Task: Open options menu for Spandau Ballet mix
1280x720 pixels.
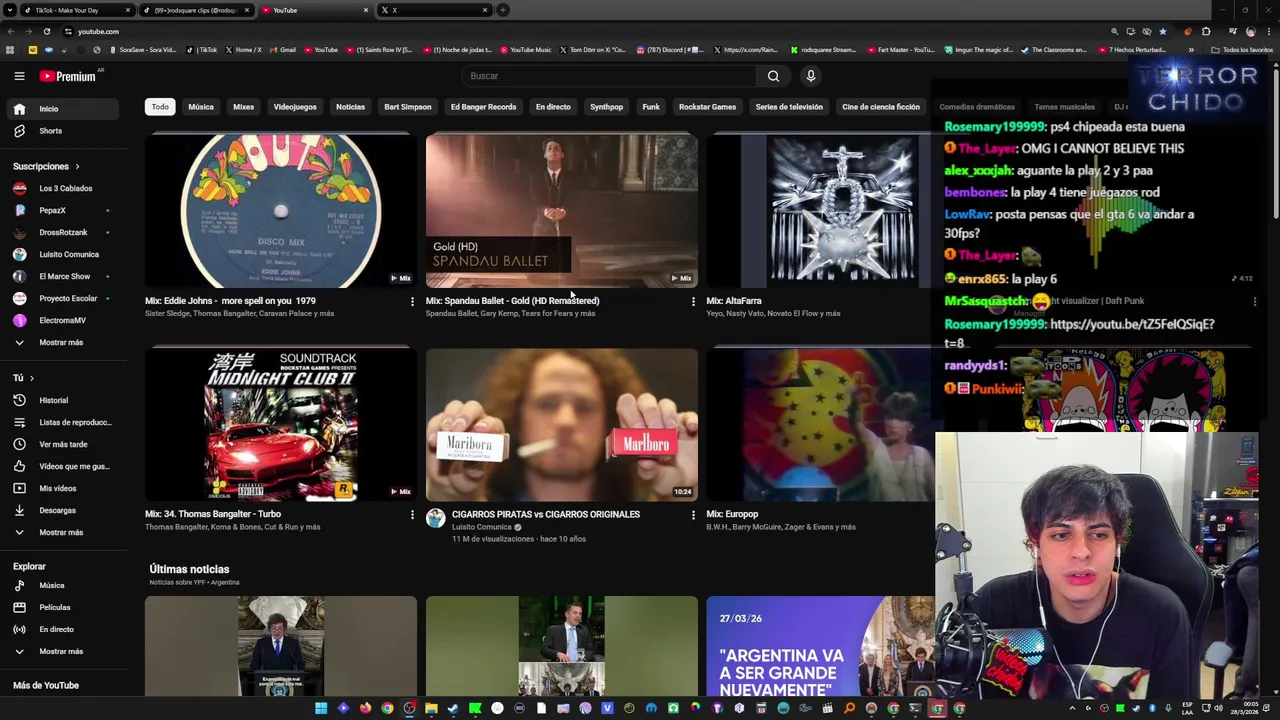Action: (693, 301)
